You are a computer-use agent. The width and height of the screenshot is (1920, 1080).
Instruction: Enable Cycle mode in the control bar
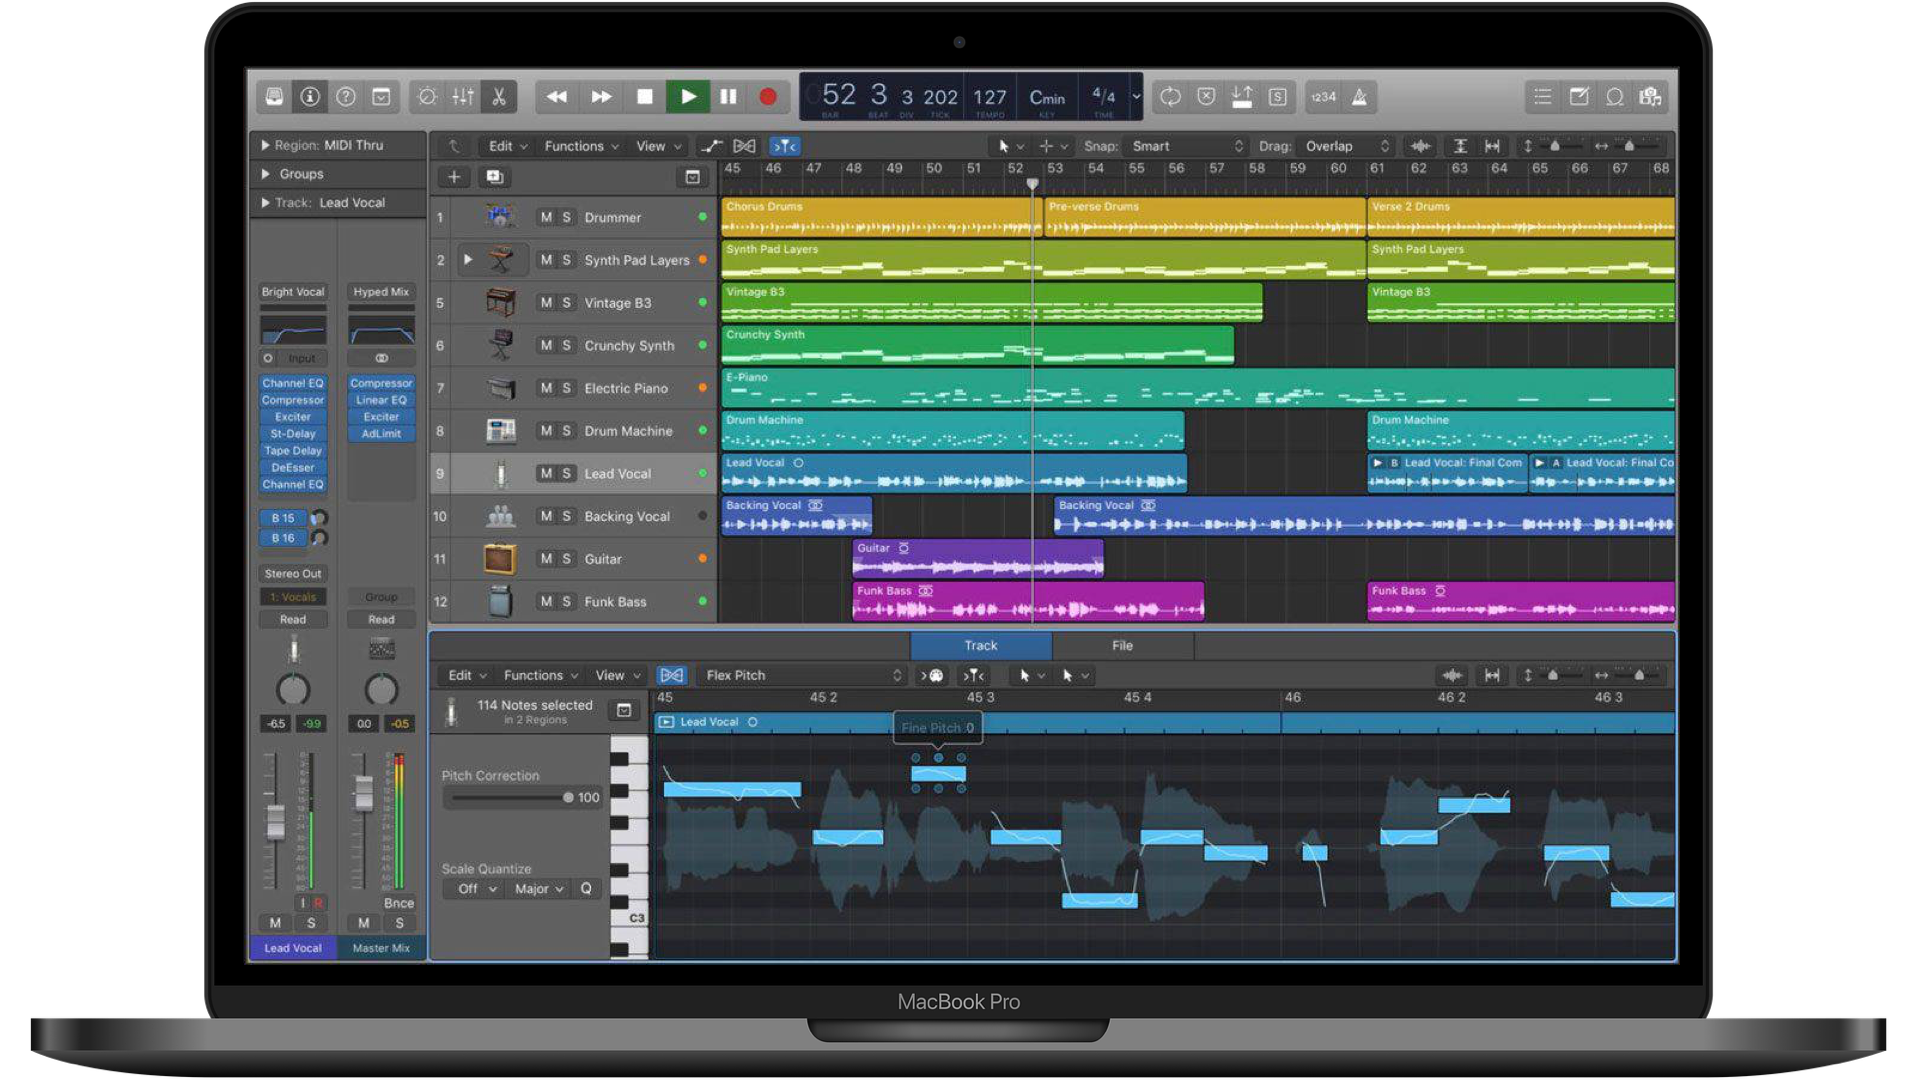pyautogui.click(x=1171, y=97)
